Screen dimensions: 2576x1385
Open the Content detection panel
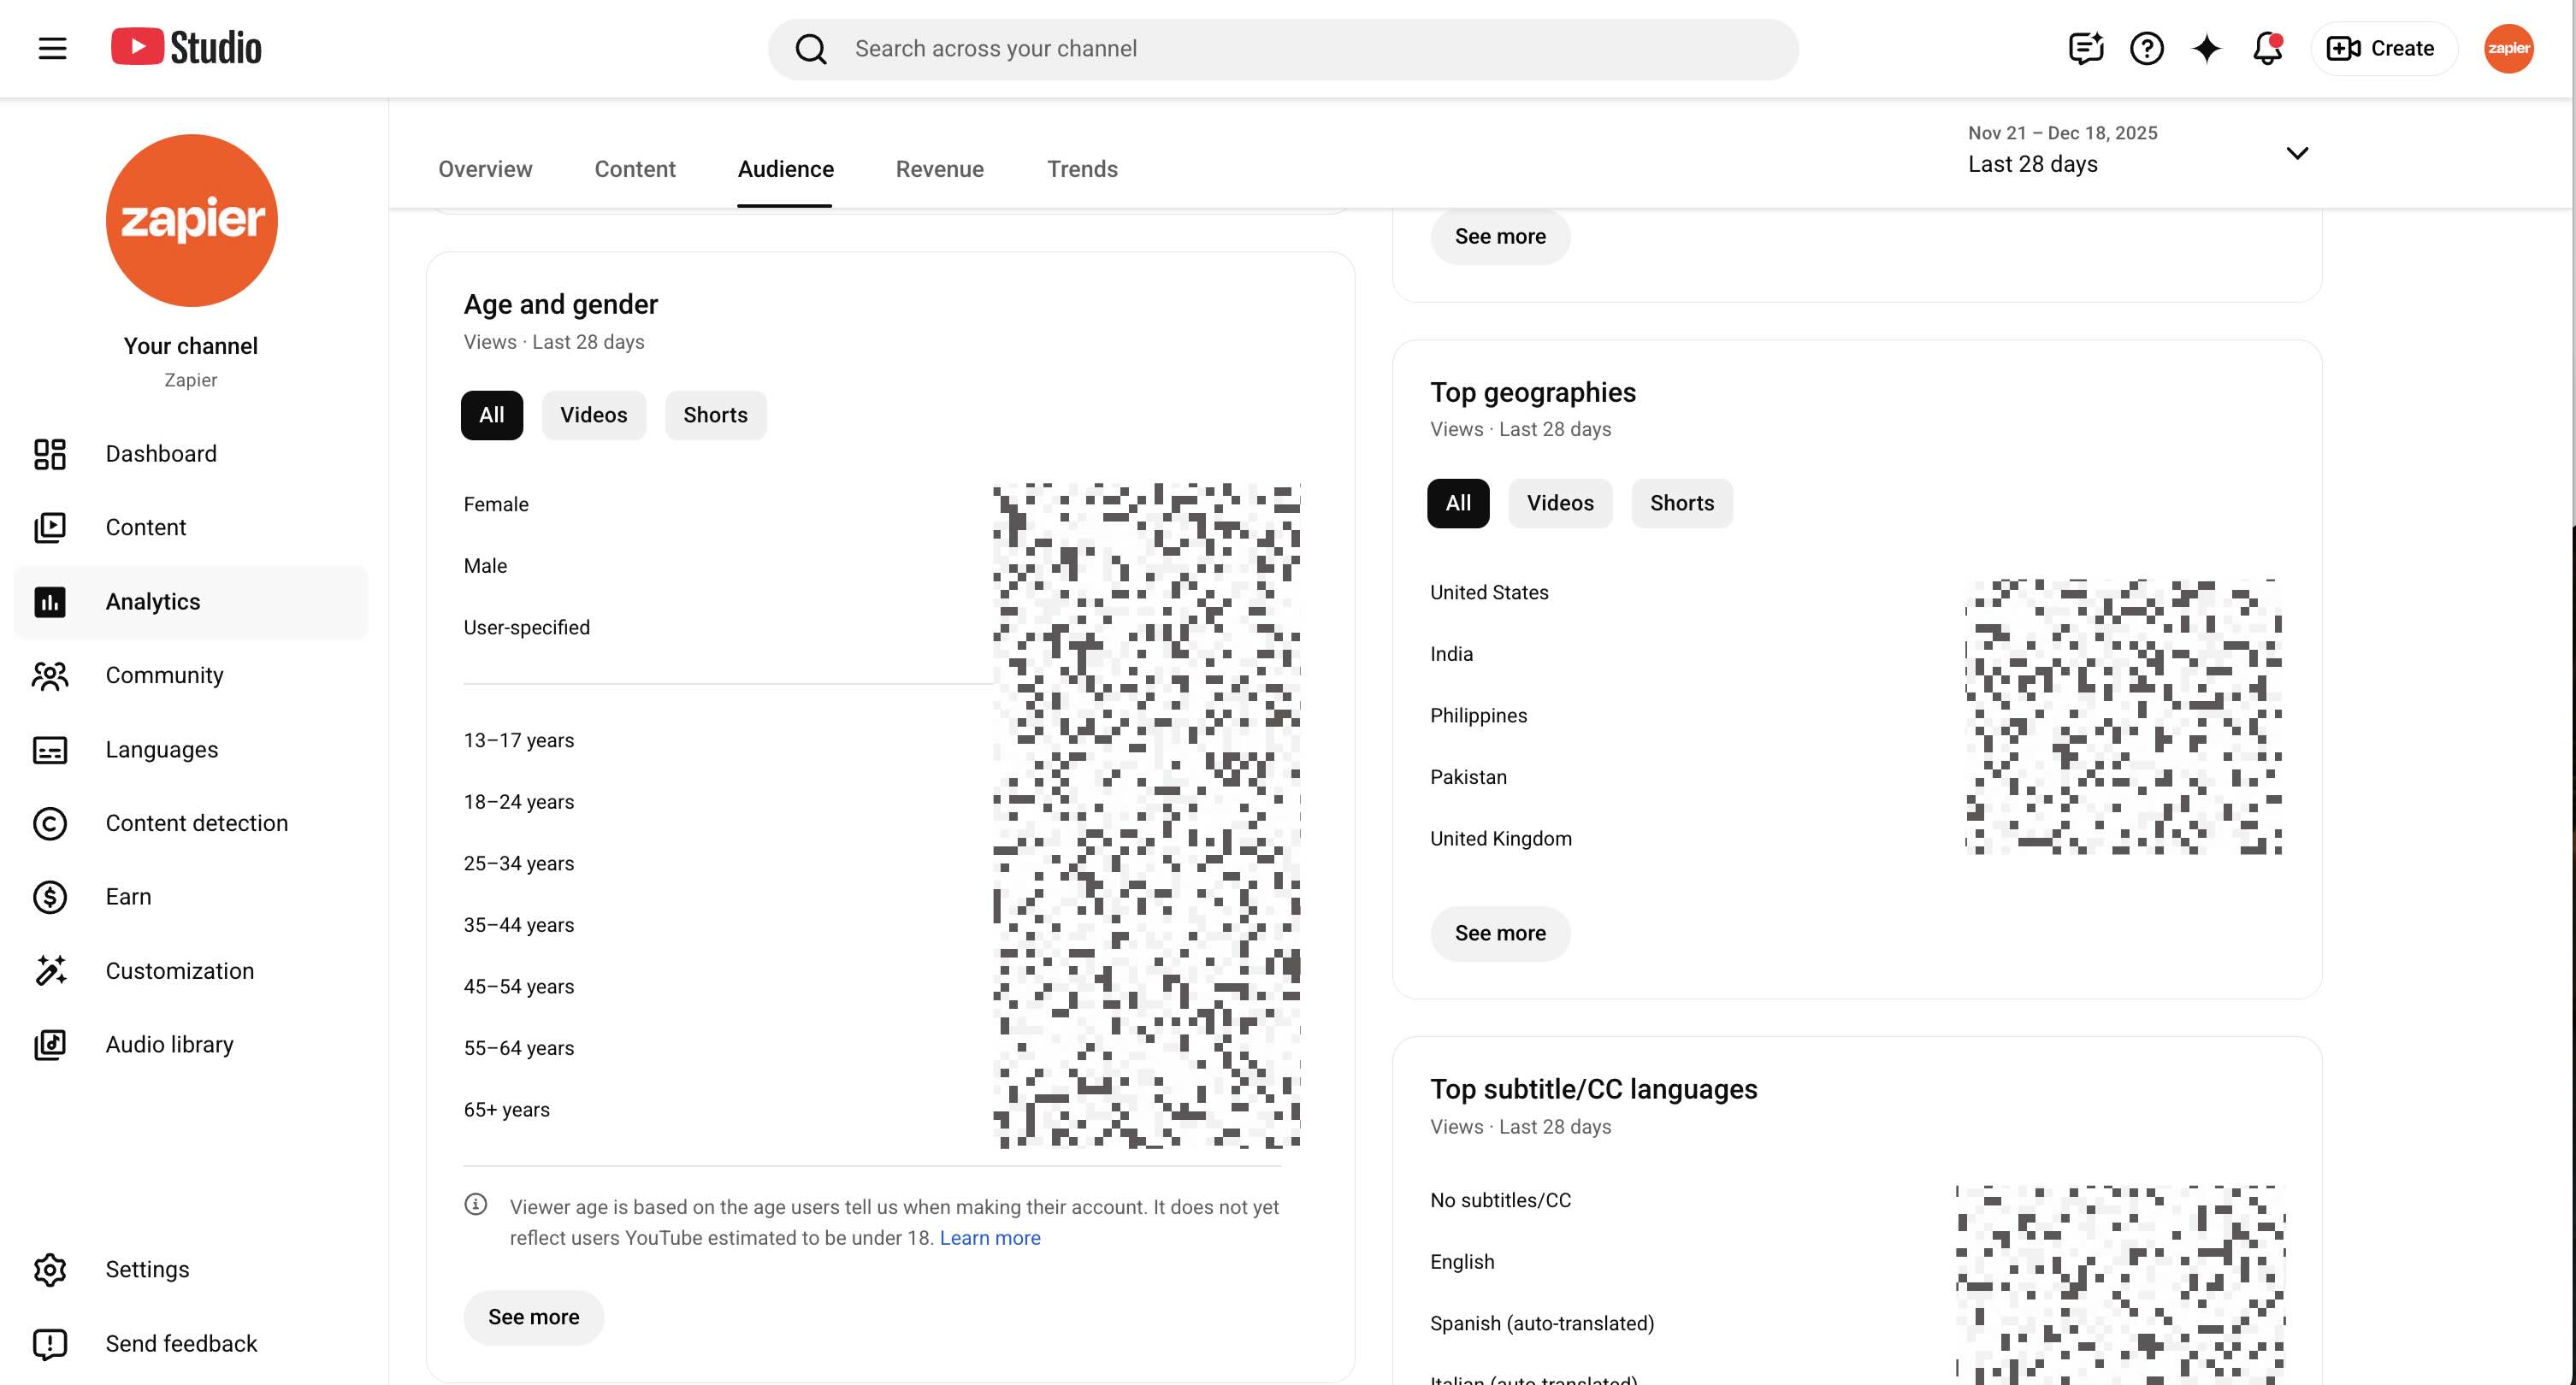coord(196,823)
